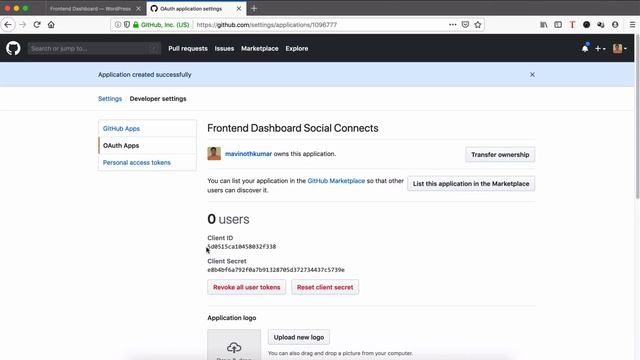Click Revoke all user tokens button
Image resolution: width=640 pixels, height=360 pixels.
pos(247,287)
